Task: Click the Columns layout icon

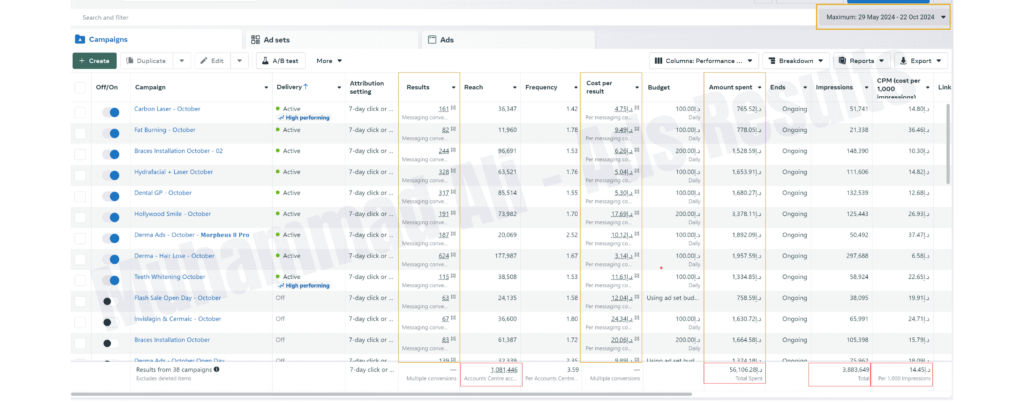Action: pyautogui.click(x=660, y=61)
